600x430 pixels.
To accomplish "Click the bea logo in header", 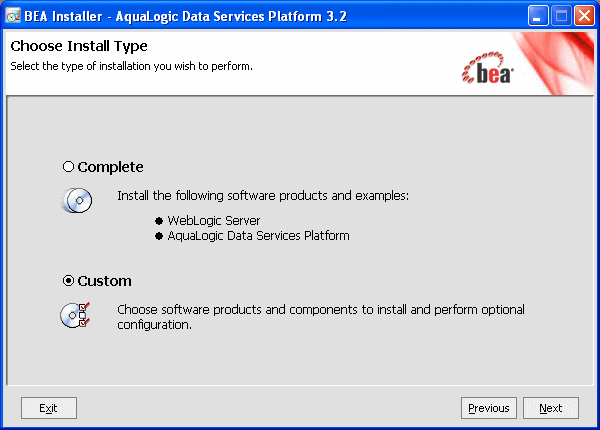I will click(x=488, y=68).
